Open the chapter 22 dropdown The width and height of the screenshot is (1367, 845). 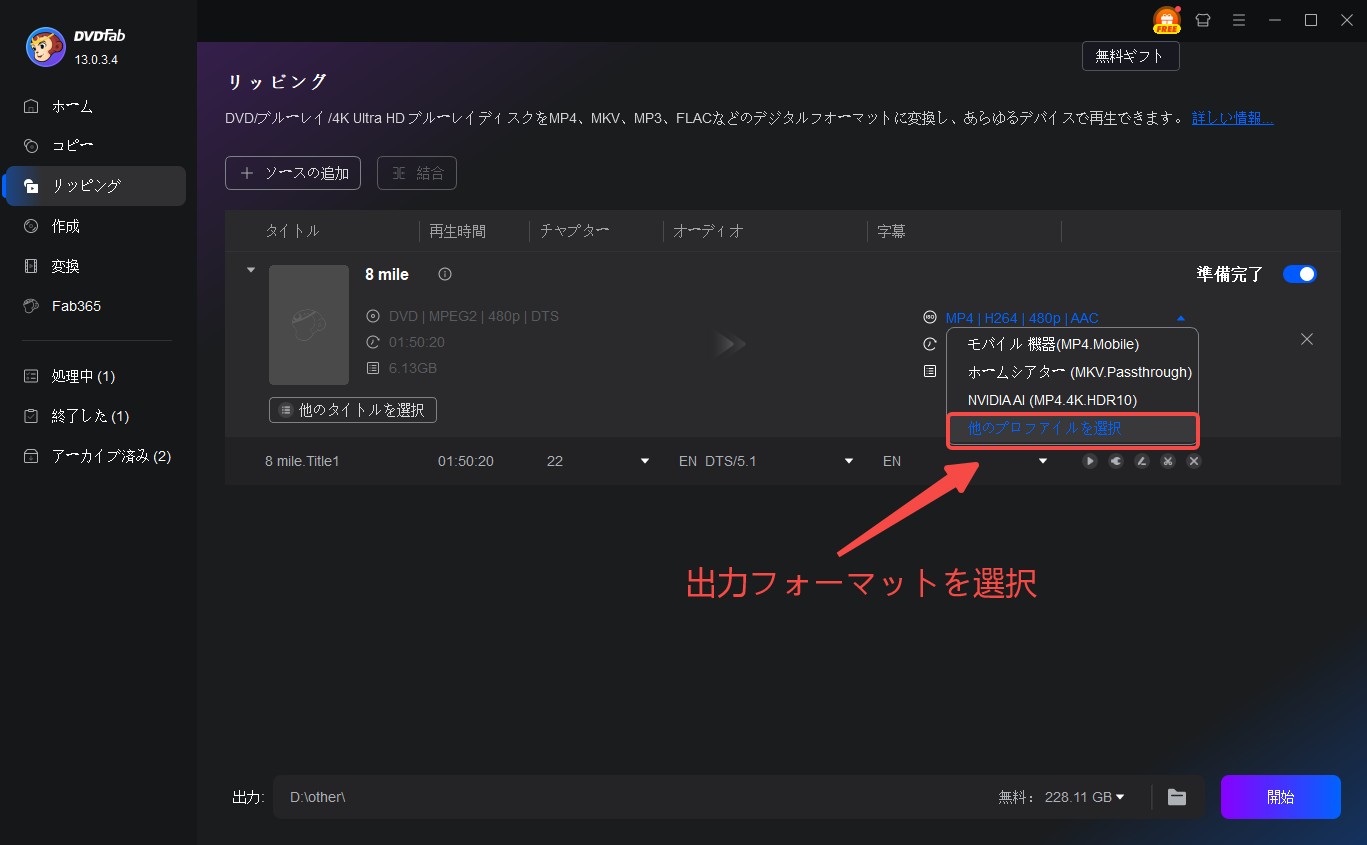[645, 461]
